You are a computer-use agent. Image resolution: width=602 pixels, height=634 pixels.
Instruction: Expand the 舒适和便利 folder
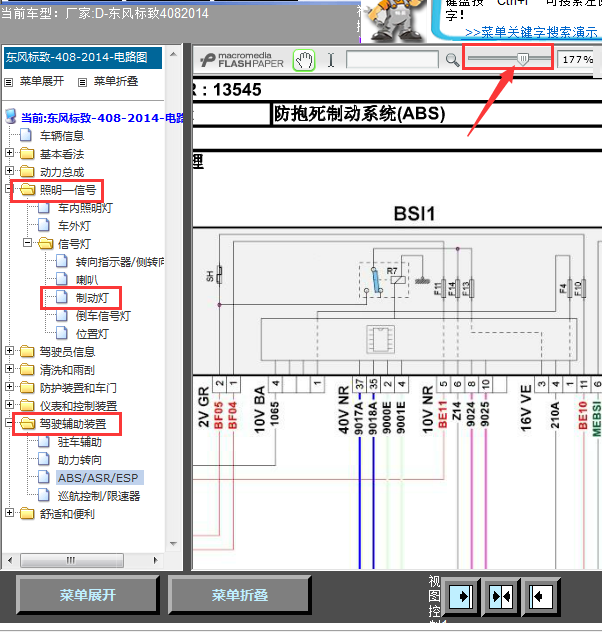(x=9, y=513)
